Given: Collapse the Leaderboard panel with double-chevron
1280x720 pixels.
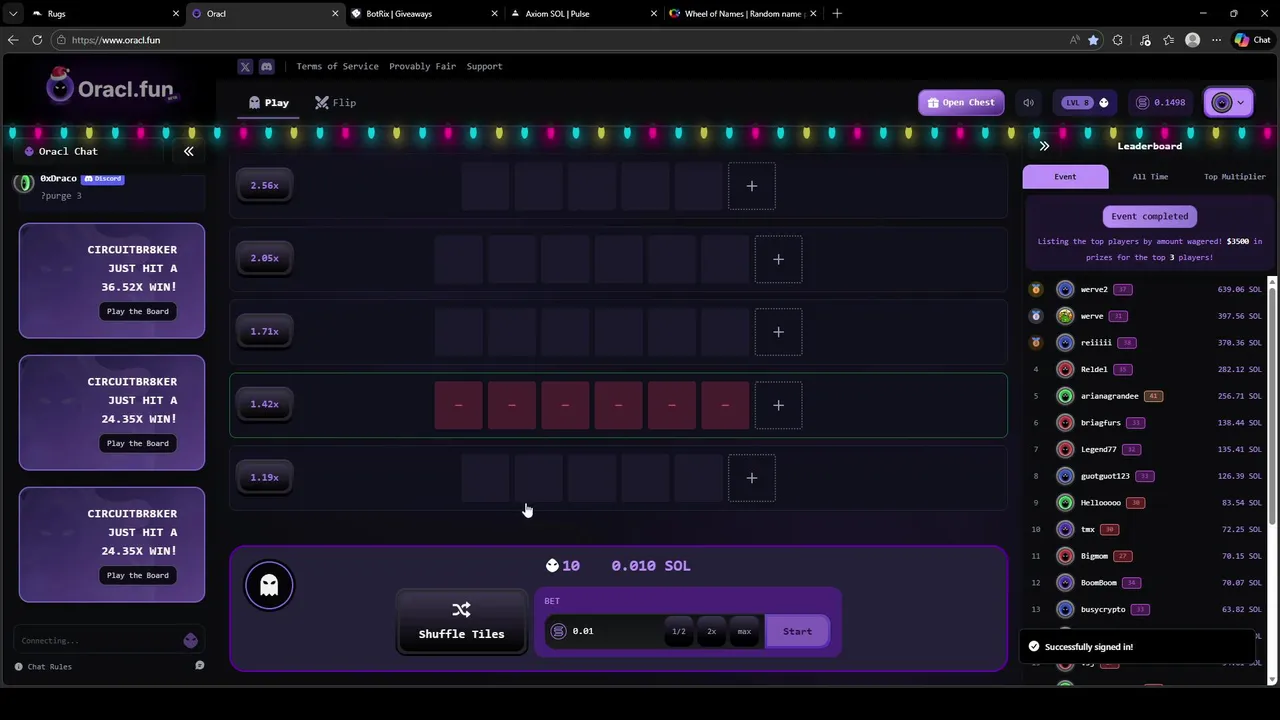Looking at the screenshot, I should point(1044,146).
